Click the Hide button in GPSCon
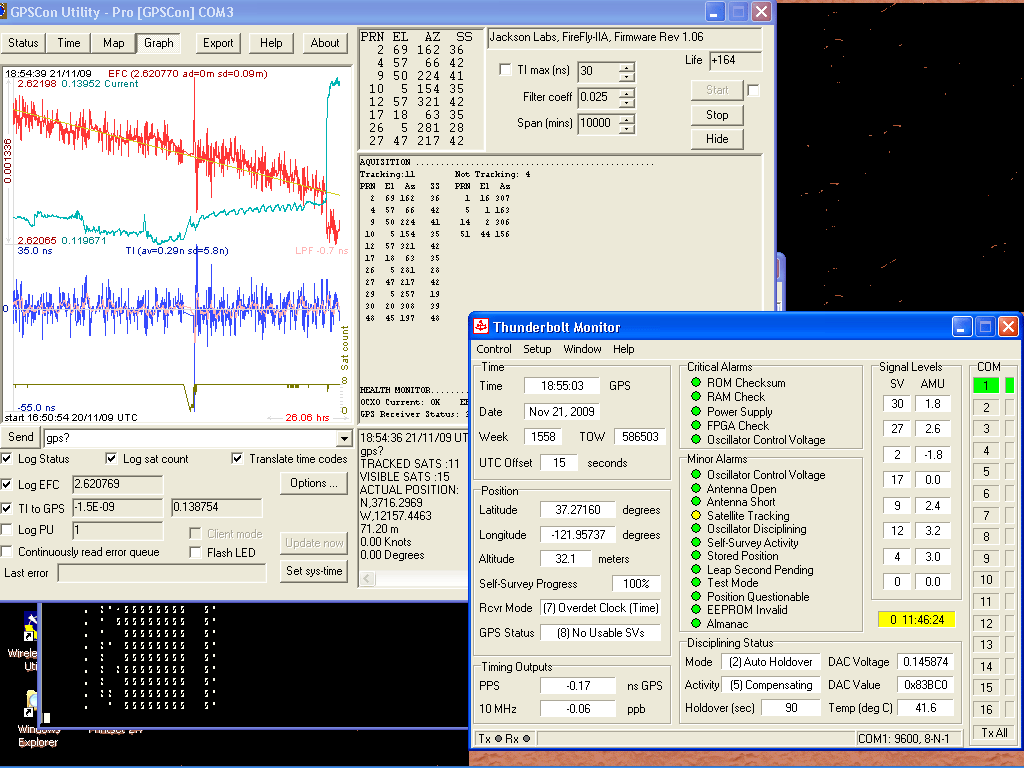Screen dimensions: 1024x768 [716, 138]
